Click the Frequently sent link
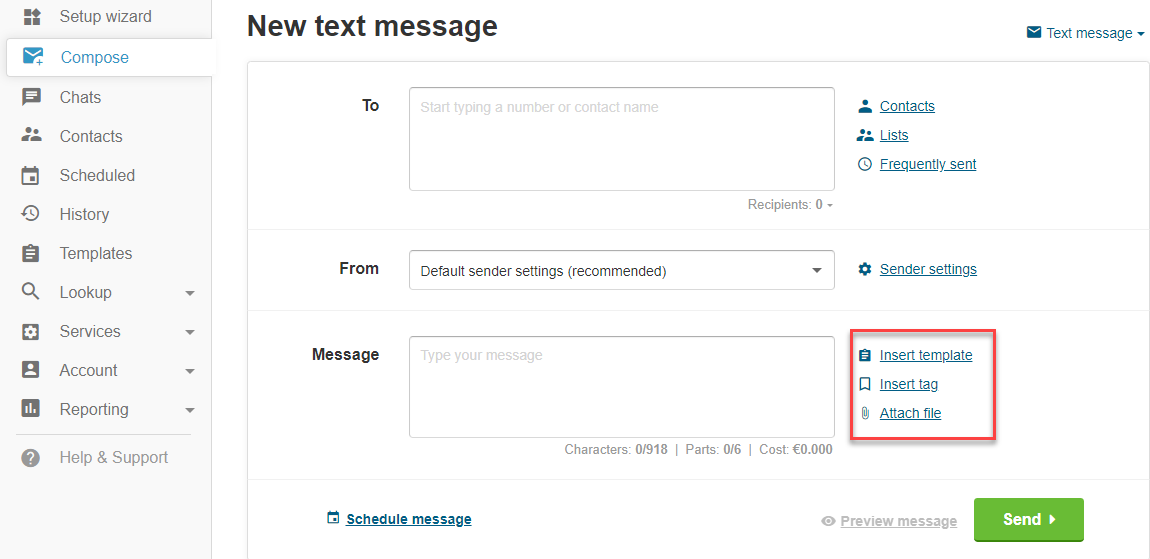This screenshot has width=1150, height=559. [928, 164]
